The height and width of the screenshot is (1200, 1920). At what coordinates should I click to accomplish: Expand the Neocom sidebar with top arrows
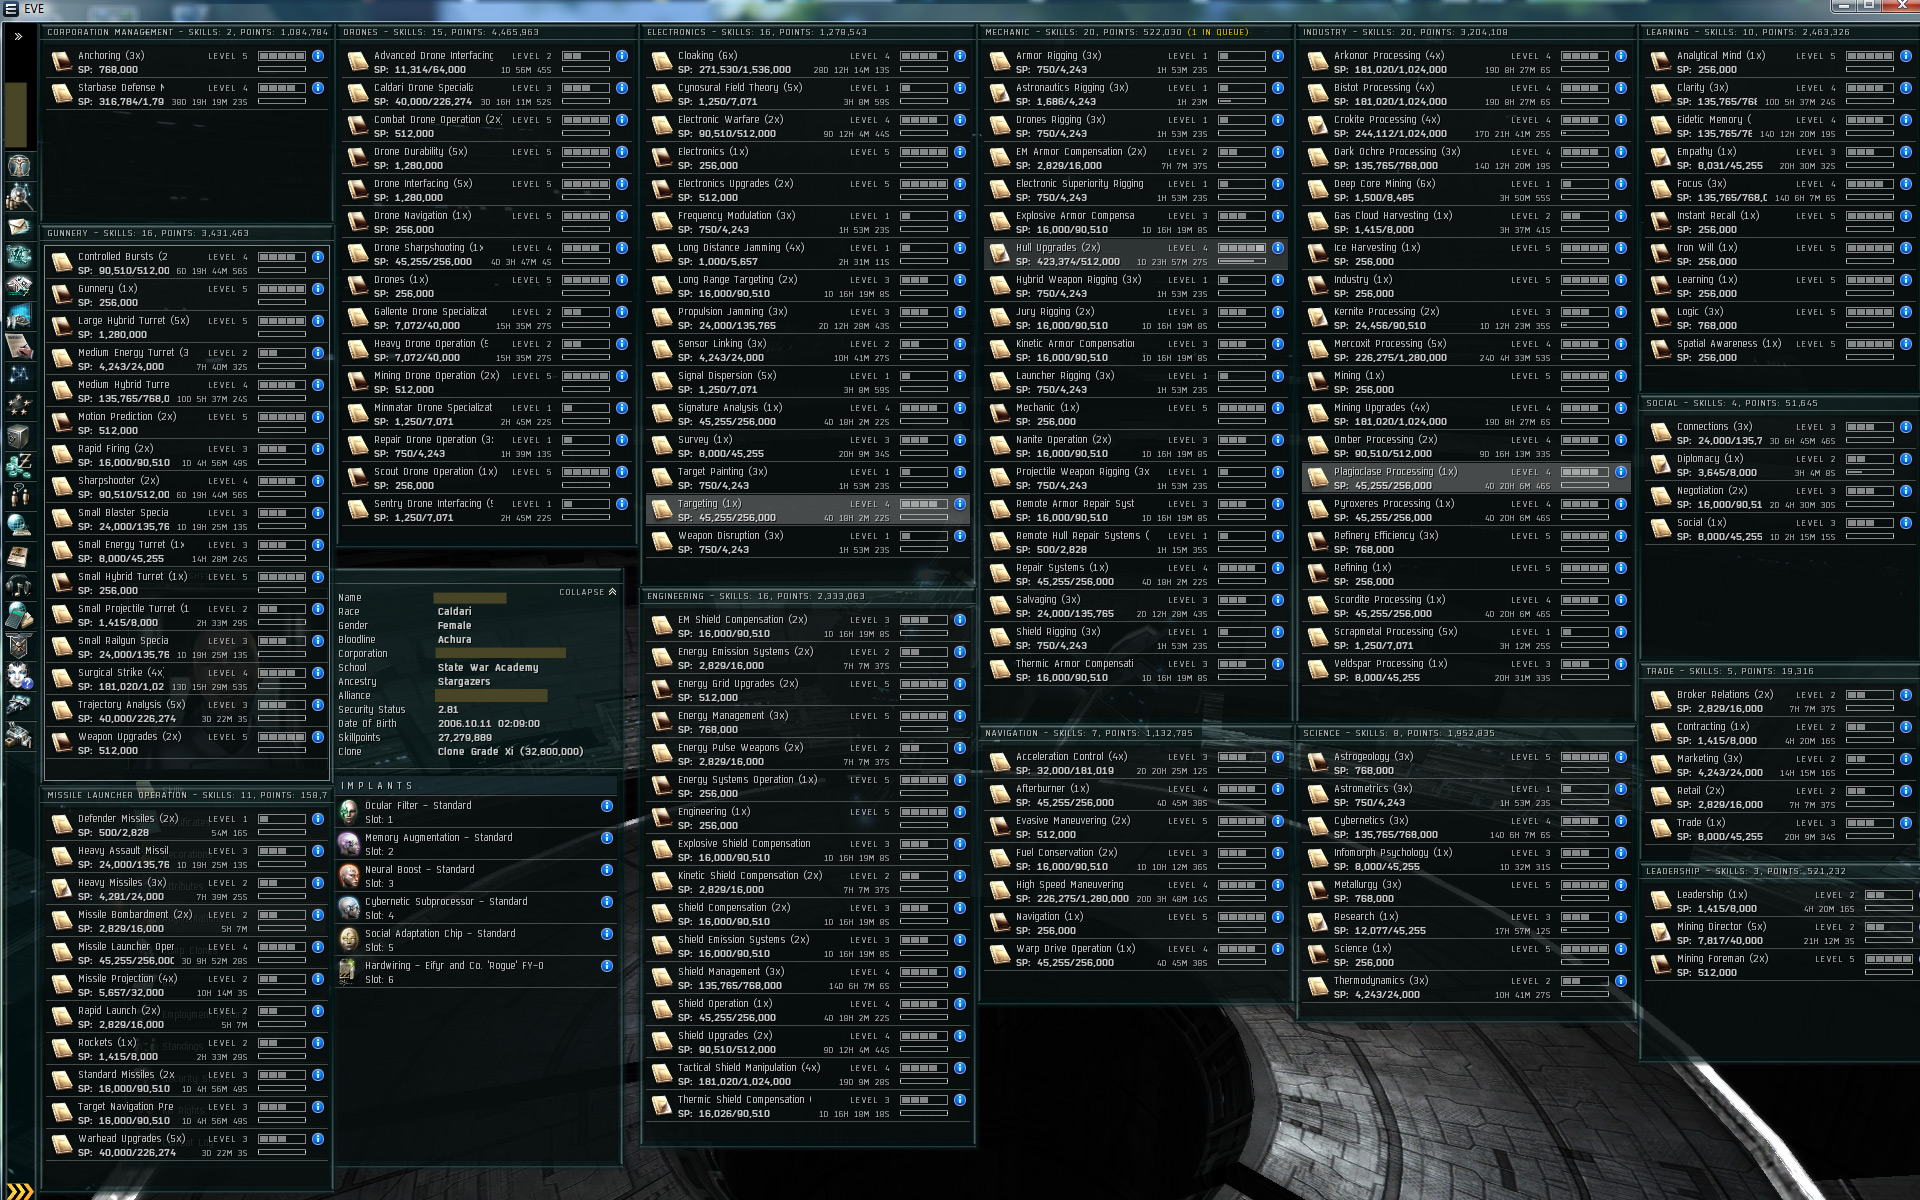(x=18, y=36)
